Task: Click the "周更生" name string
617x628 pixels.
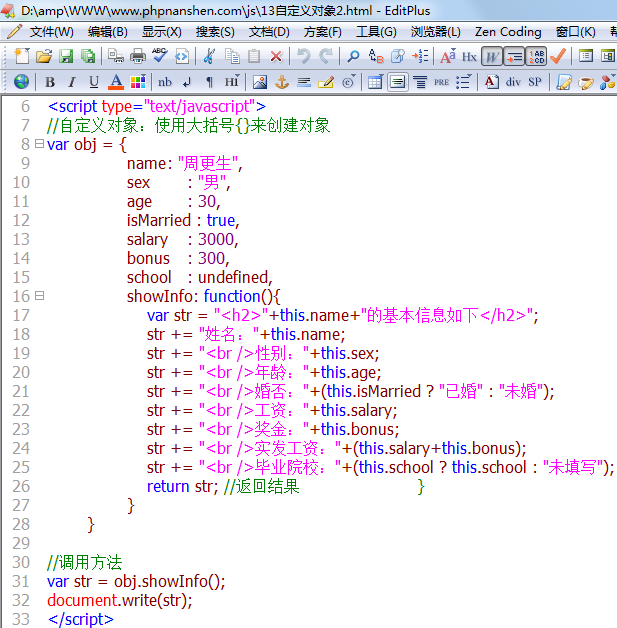Action: click(208, 163)
